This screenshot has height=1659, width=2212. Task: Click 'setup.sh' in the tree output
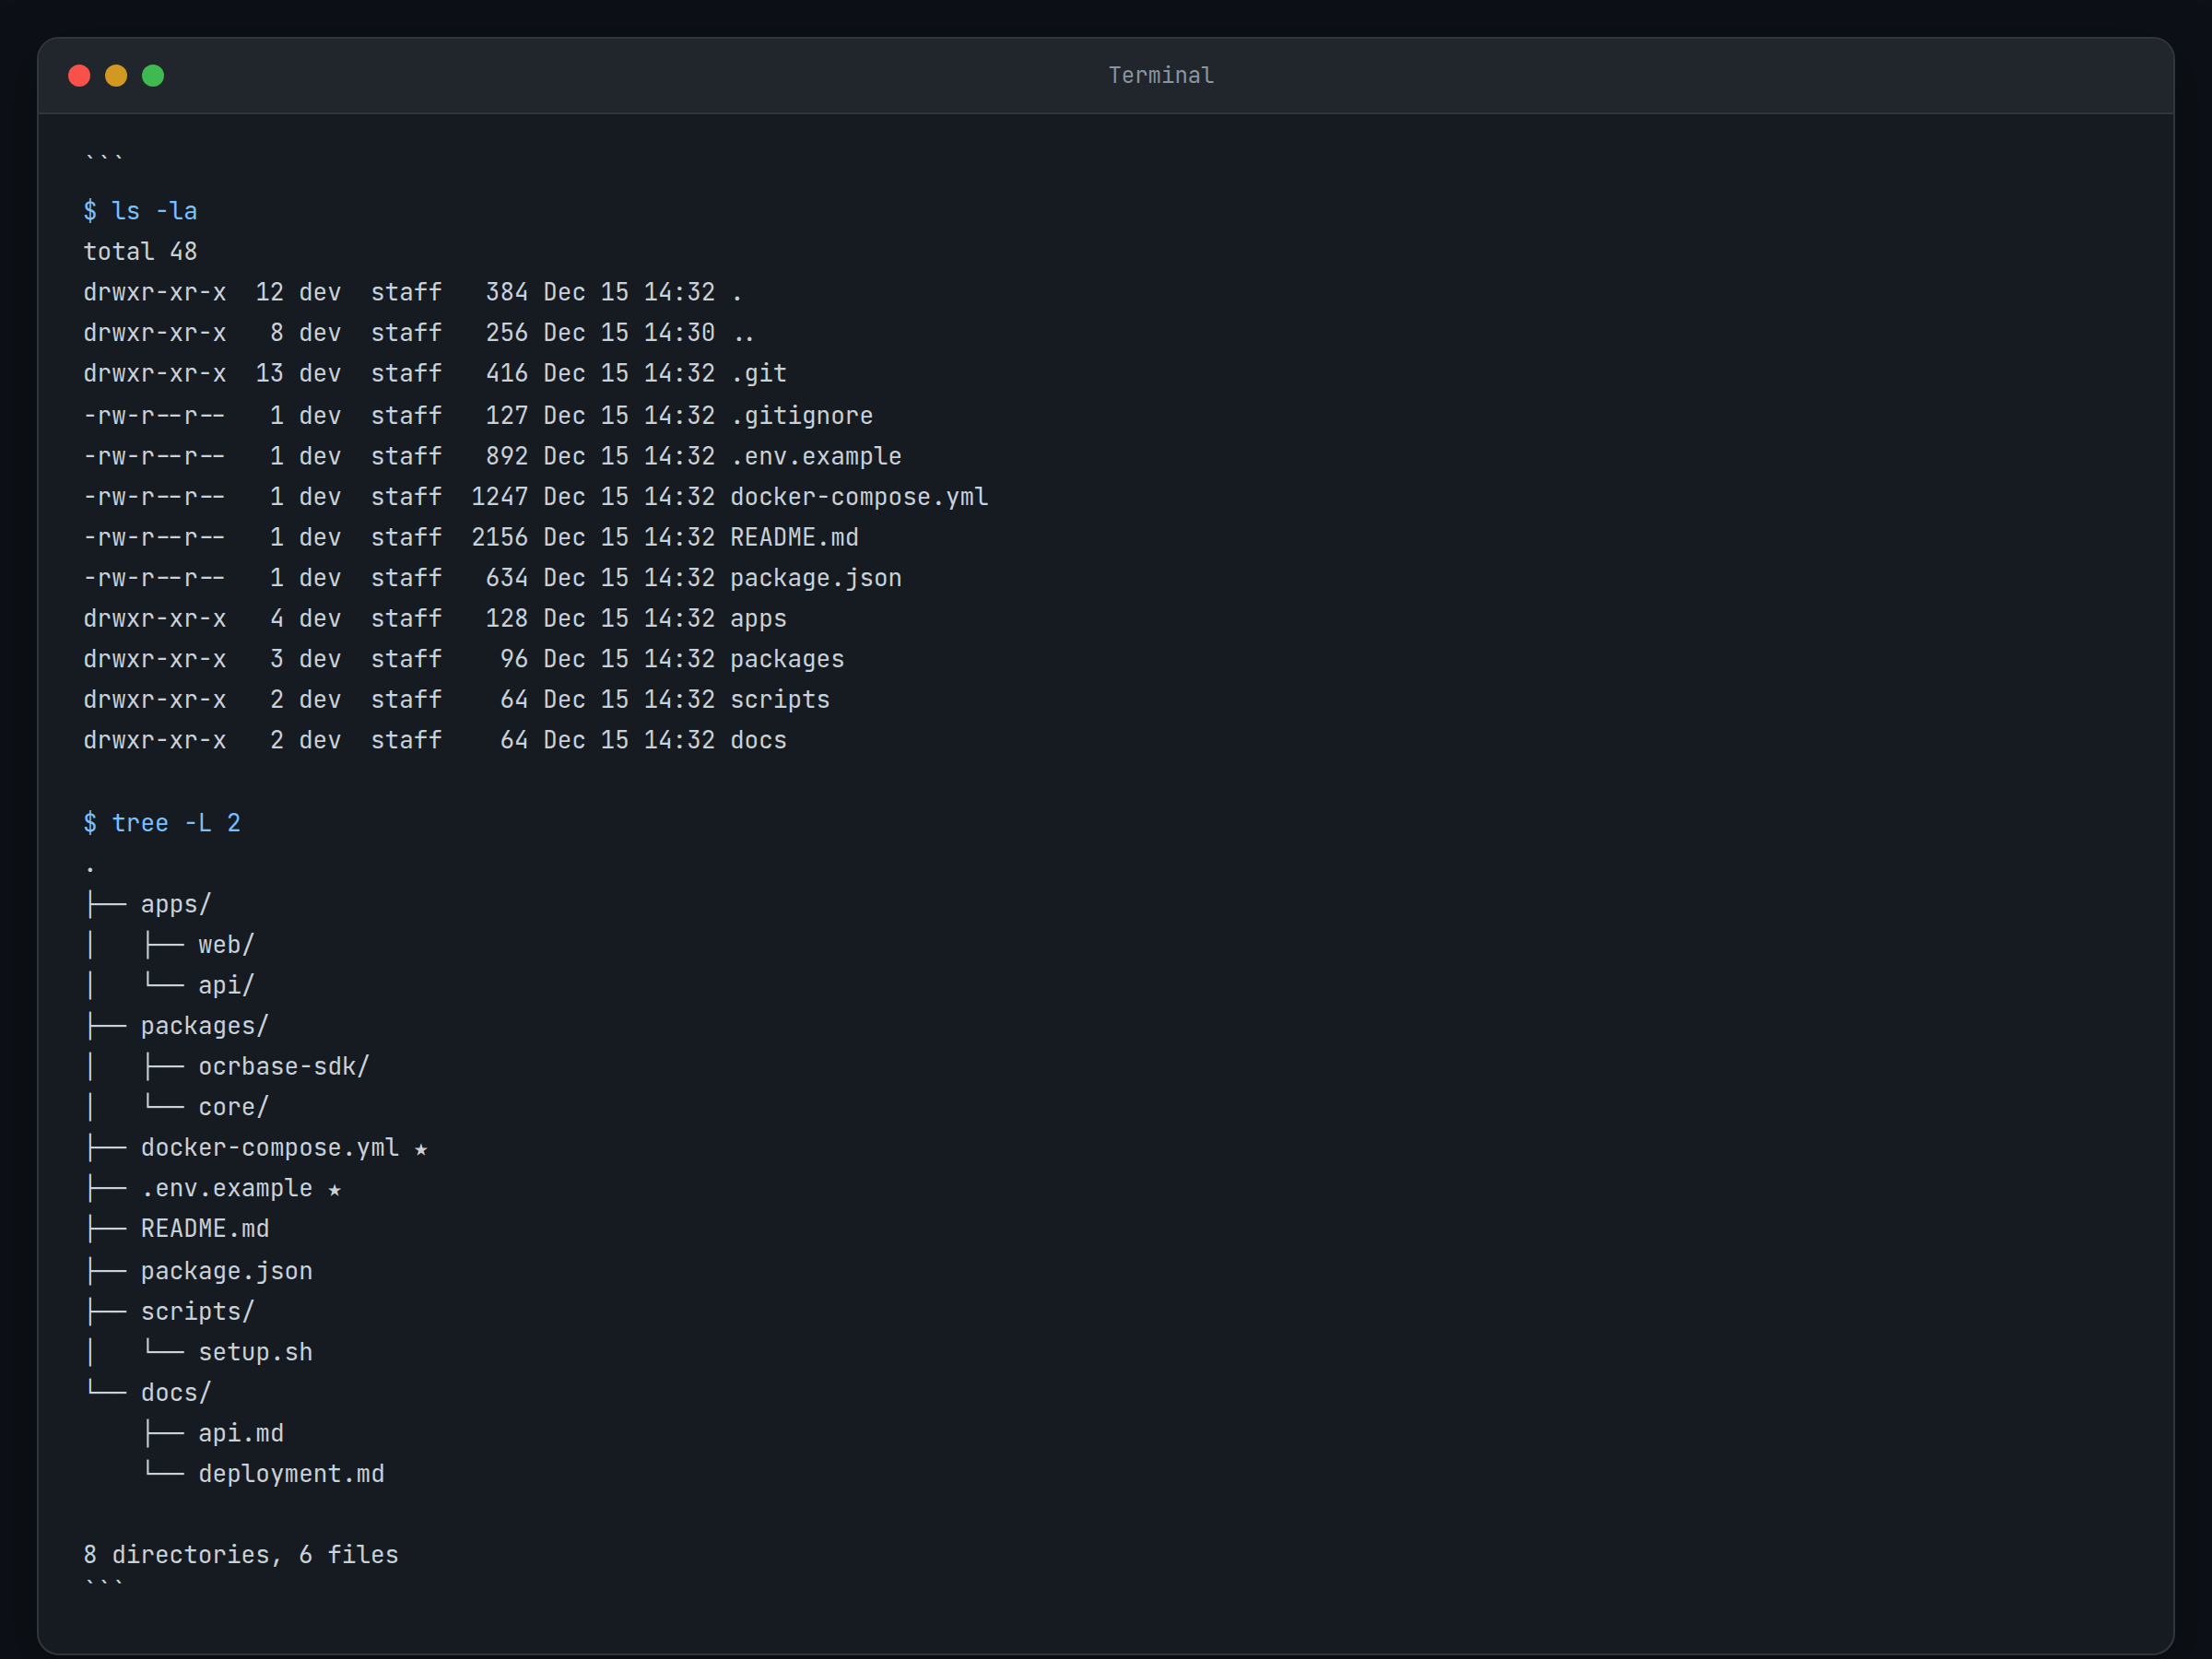pyautogui.click(x=255, y=1353)
